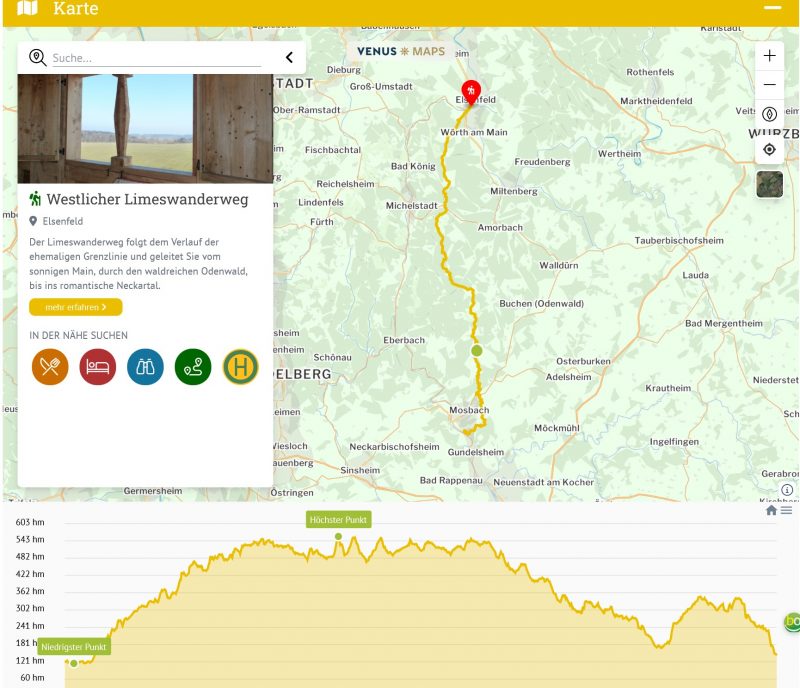Zoom in on the map with plus
800x688 pixels.
click(769, 56)
